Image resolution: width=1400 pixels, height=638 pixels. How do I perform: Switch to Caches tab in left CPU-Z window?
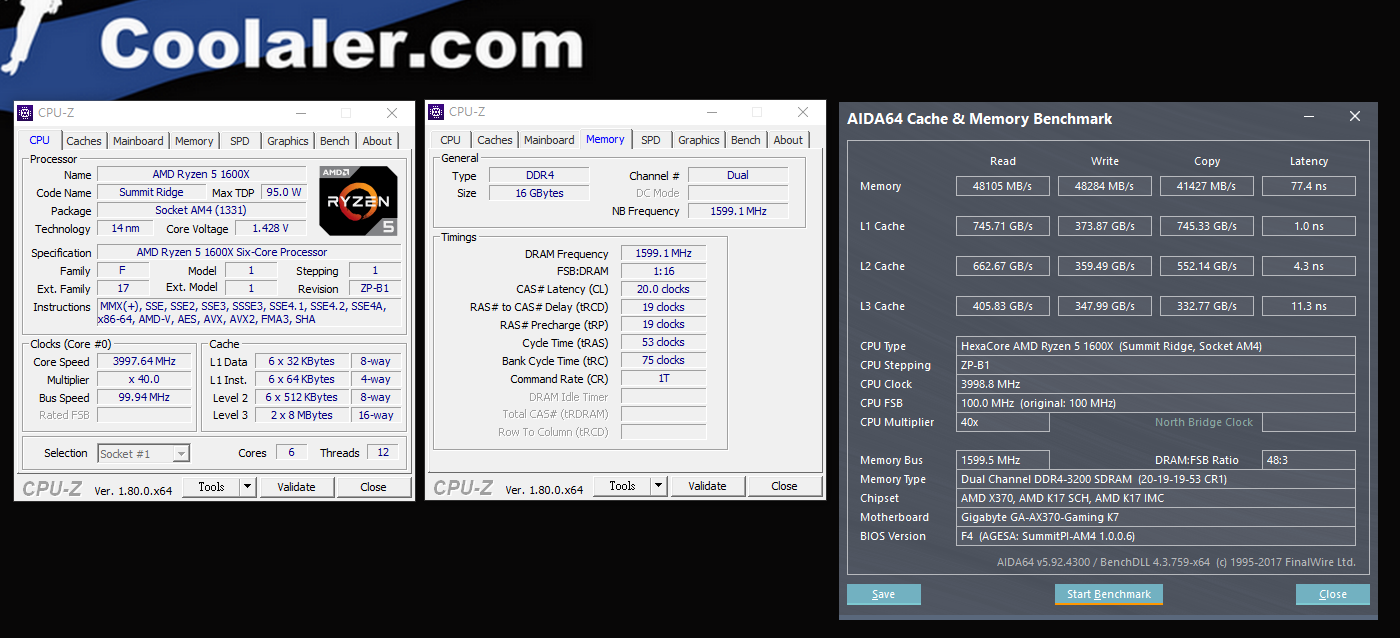pyautogui.click(x=84, y=141)
